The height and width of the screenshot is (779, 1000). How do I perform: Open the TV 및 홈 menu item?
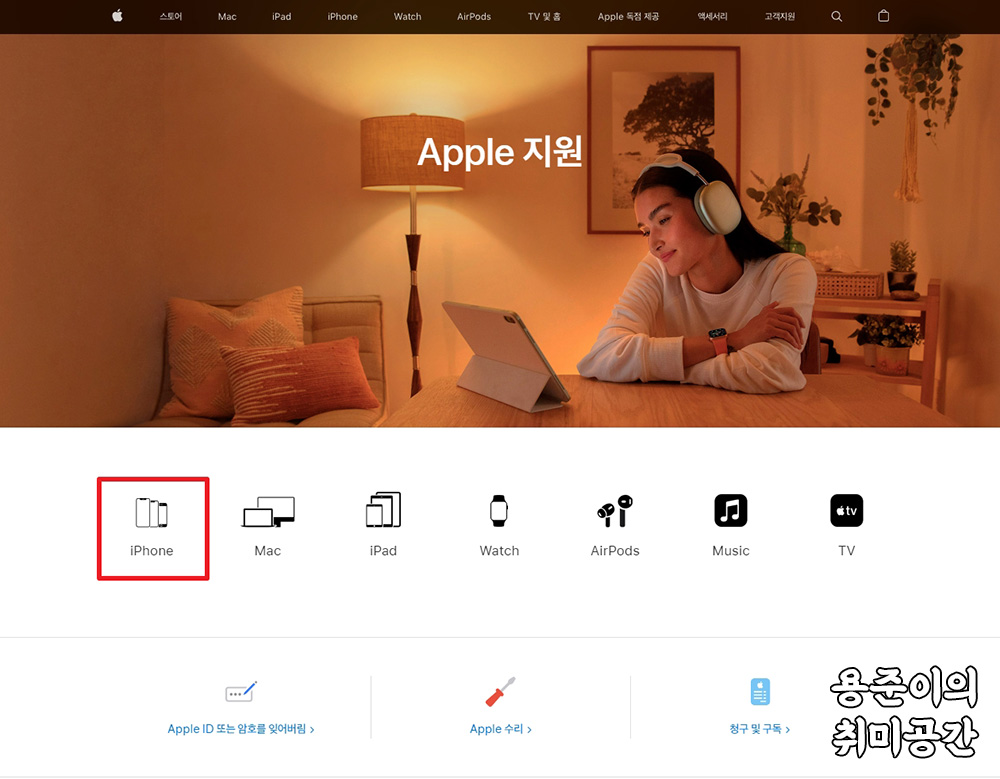[x=544, y=17]
